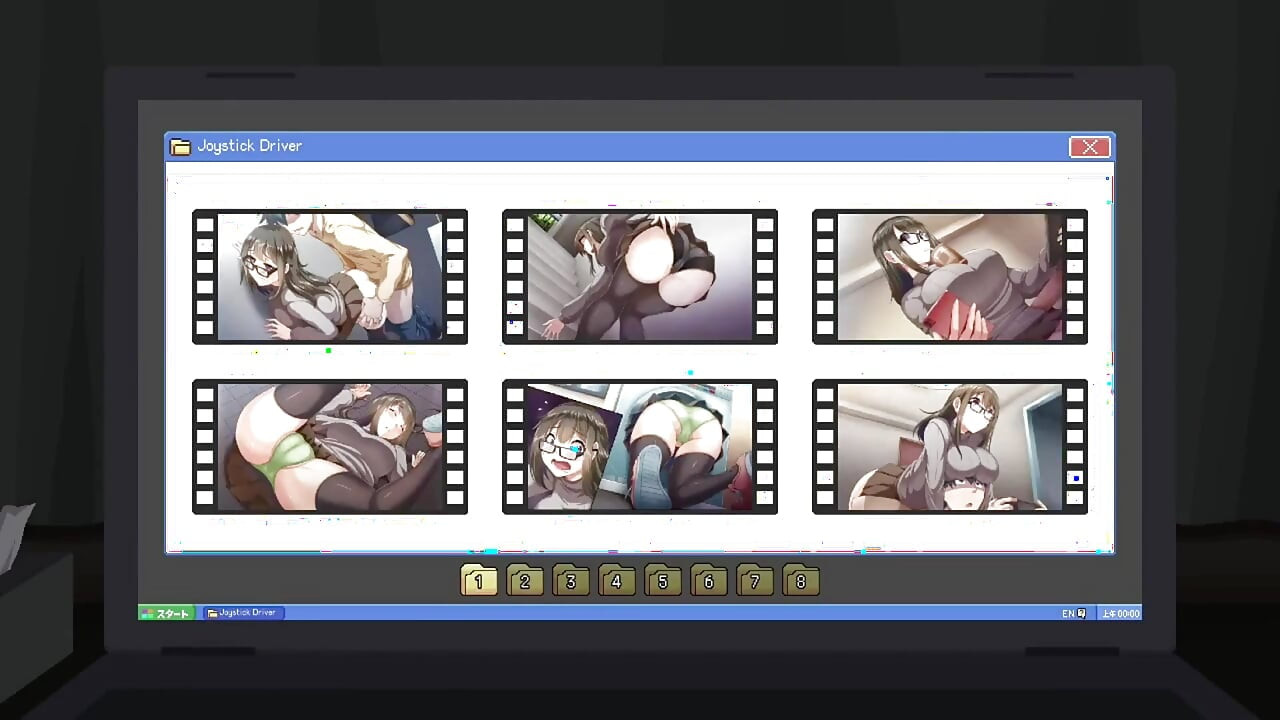Screen dimensions: 1280x720
Task: Open folder page 4
Action: point(616,580)
